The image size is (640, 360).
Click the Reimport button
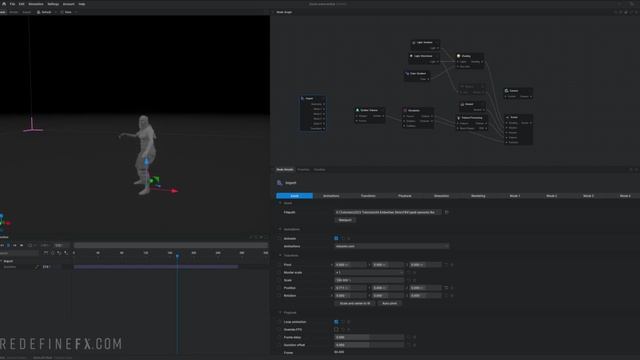[345, 220]
